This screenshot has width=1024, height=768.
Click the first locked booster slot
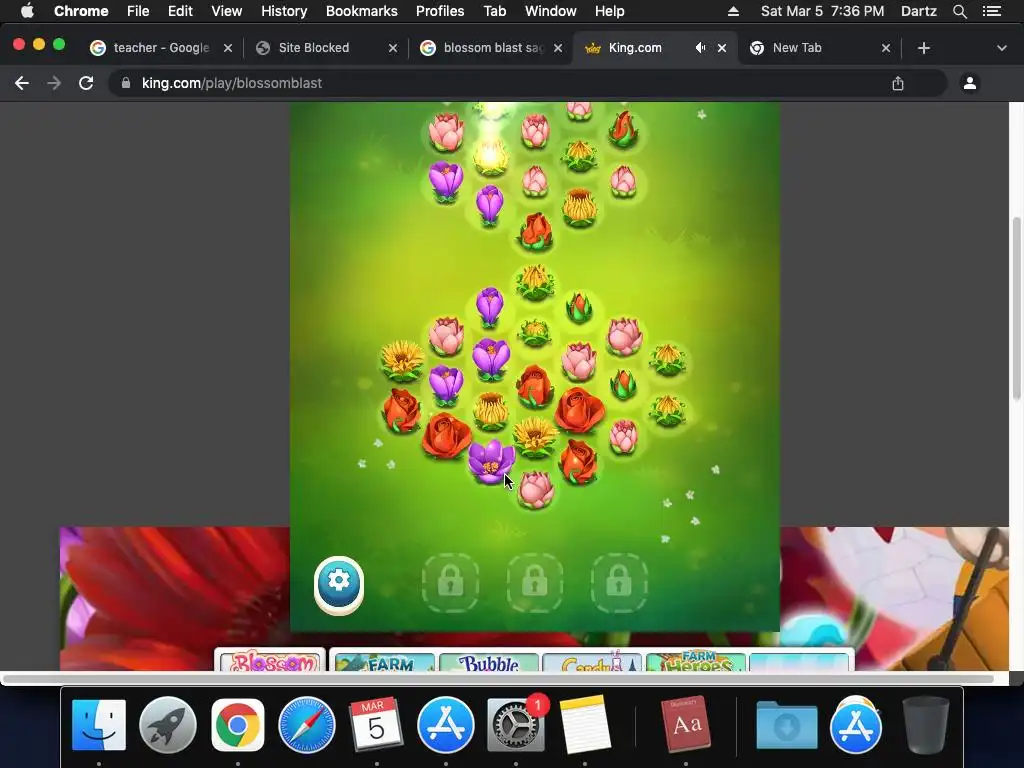pos(450,582)
